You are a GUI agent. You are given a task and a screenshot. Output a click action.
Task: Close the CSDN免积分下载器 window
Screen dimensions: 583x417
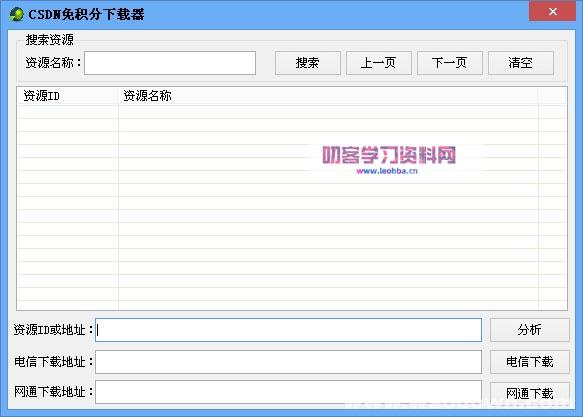click(553, 11)
